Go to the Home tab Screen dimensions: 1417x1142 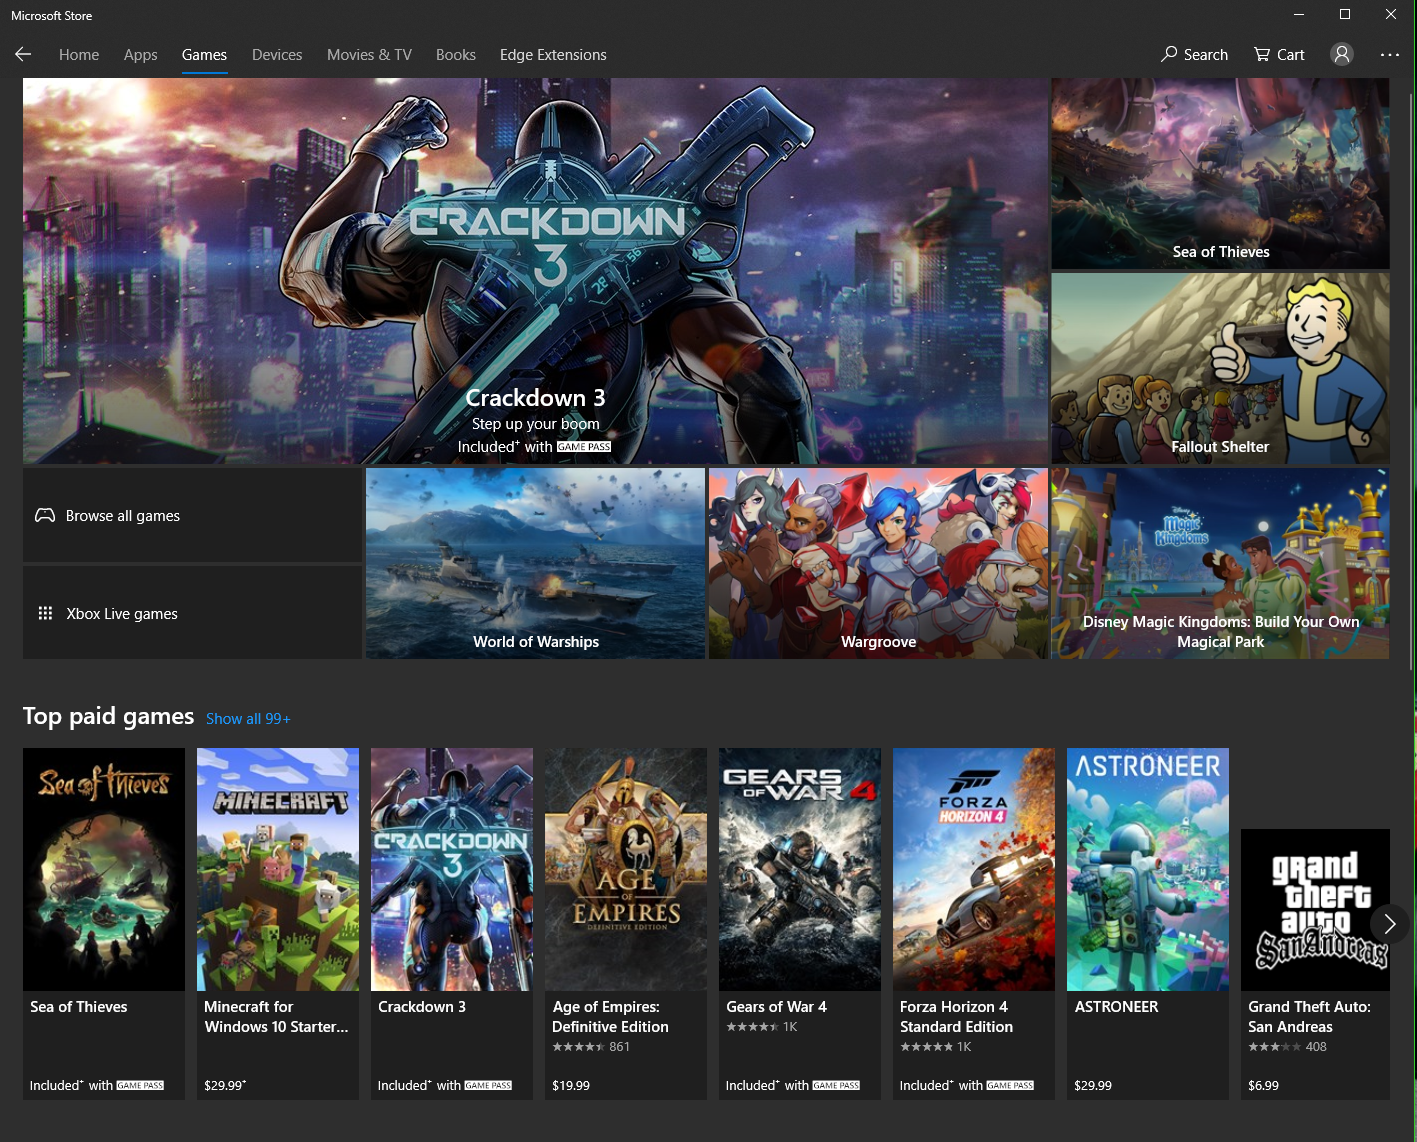78,54
